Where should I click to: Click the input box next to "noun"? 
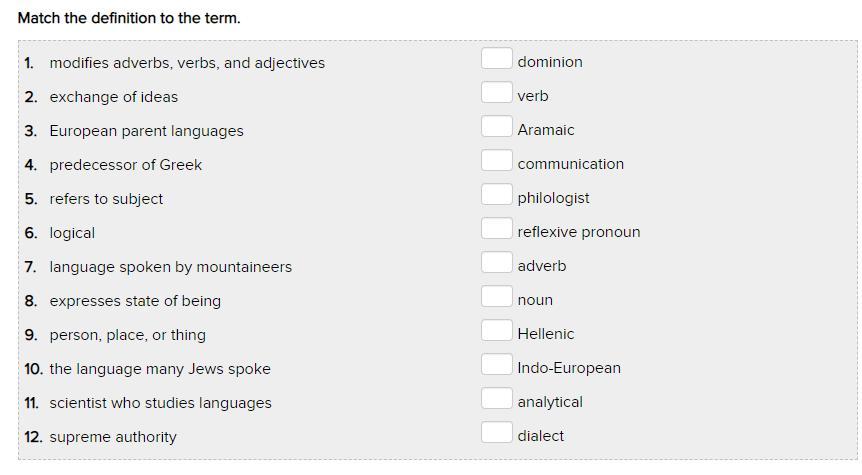point(496,297)
